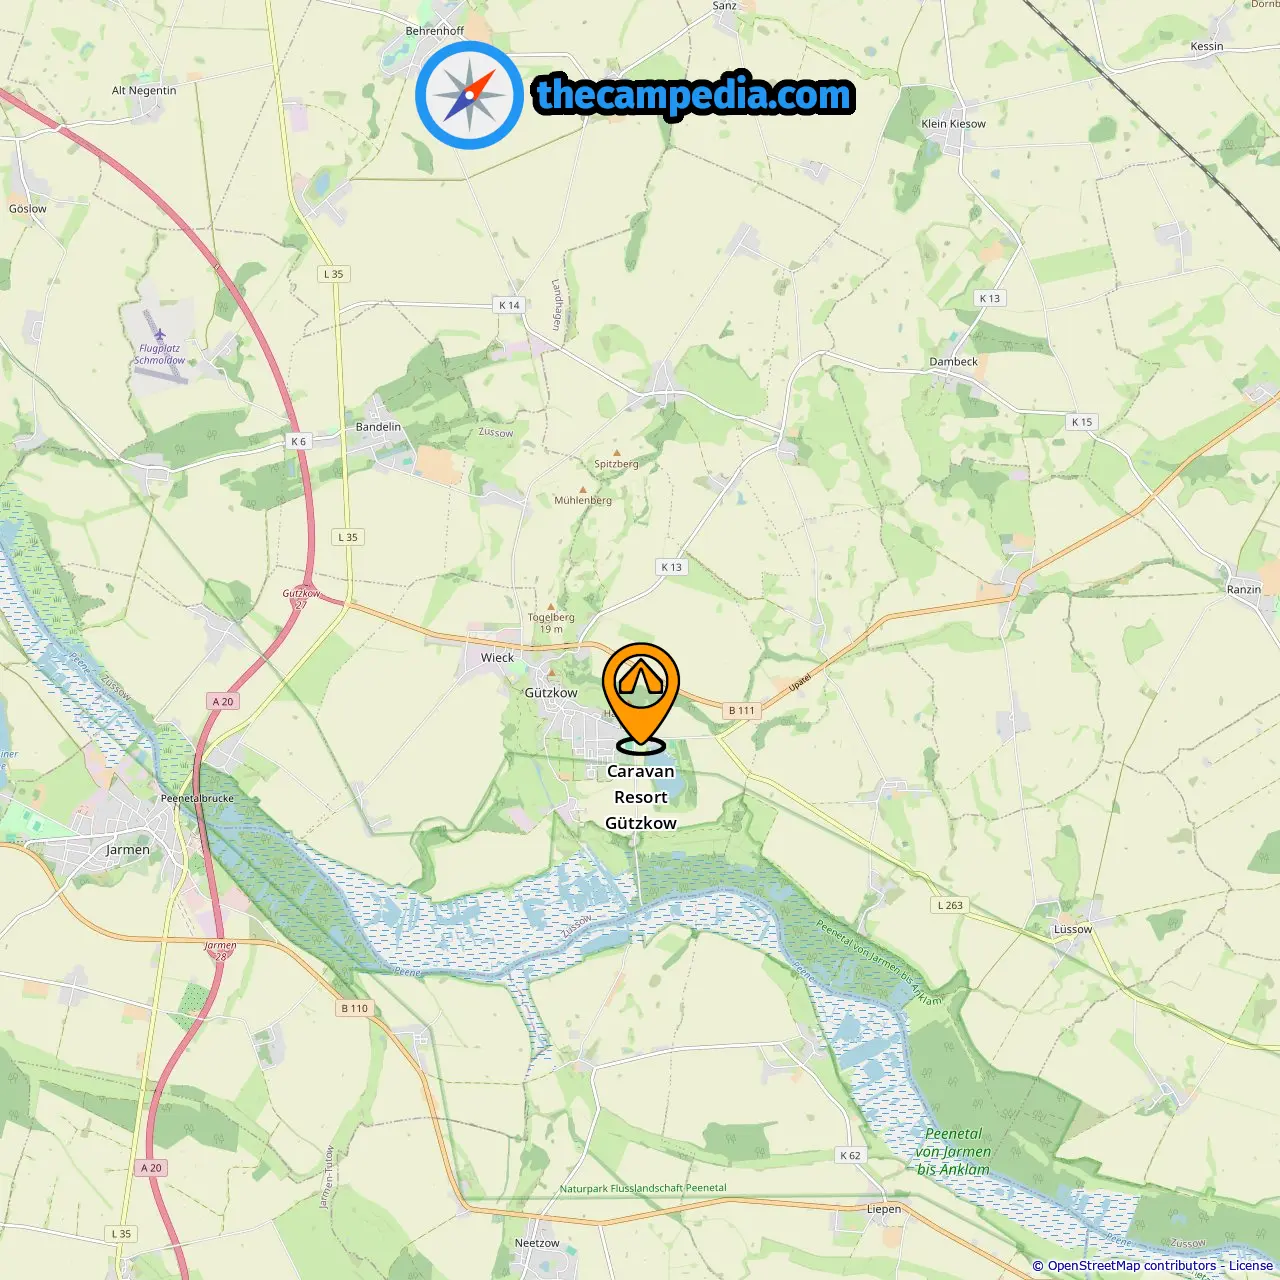The width and height of the screenshot is (1280, 1280).
Task: Click the Flugplatz Schmoldow airplane icon
Action: [160, 336]
